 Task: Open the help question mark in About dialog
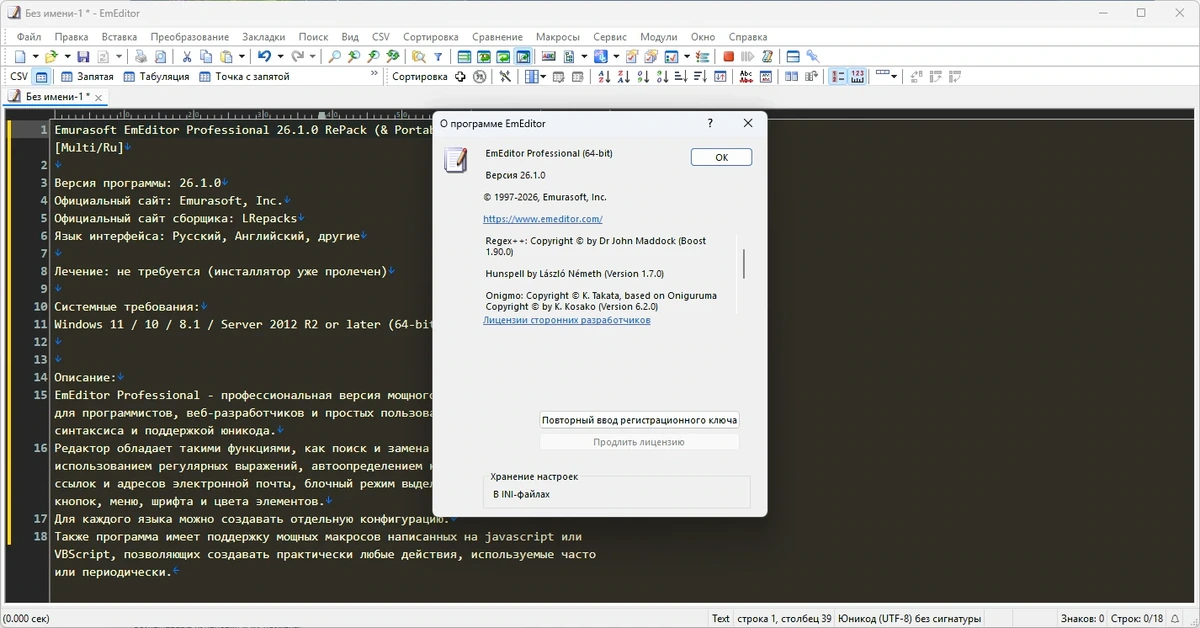click(x=710, y=123)
